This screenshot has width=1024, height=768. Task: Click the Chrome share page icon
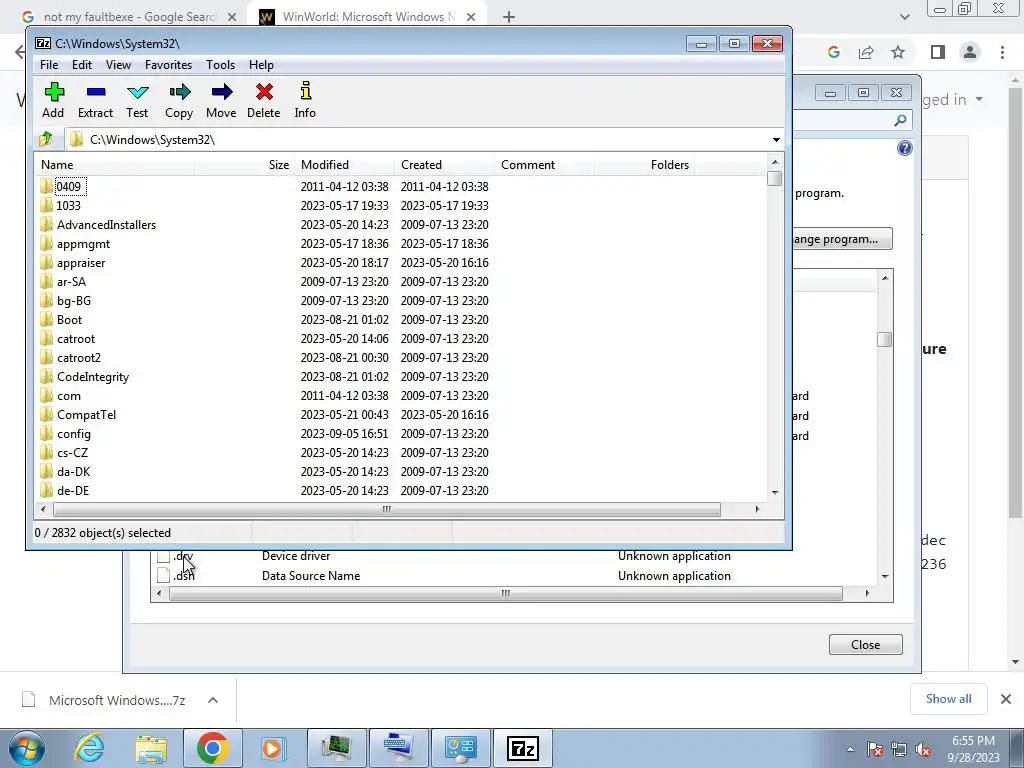click(x=866, y=52)
